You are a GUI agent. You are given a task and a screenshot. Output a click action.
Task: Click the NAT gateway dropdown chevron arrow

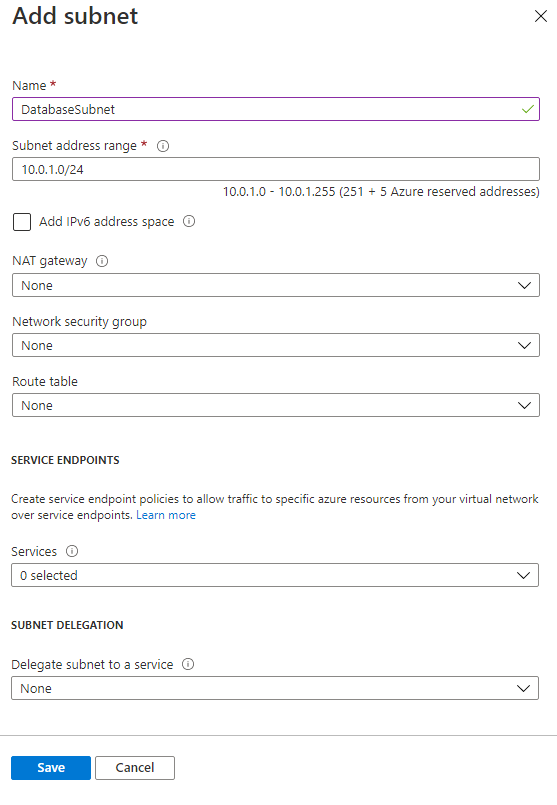(524, 285)
